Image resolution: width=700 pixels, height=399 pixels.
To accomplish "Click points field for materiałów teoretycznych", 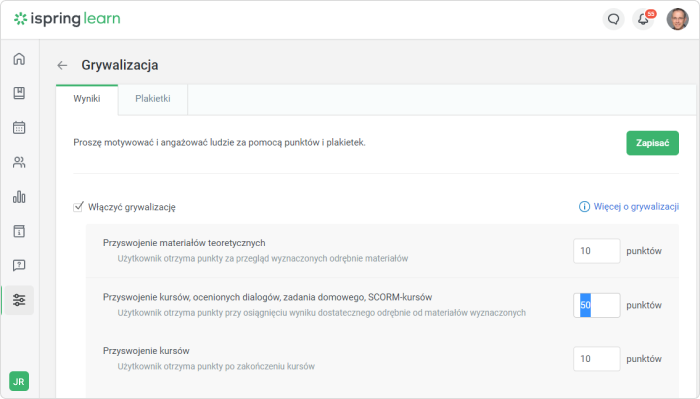I will (596, 251).
